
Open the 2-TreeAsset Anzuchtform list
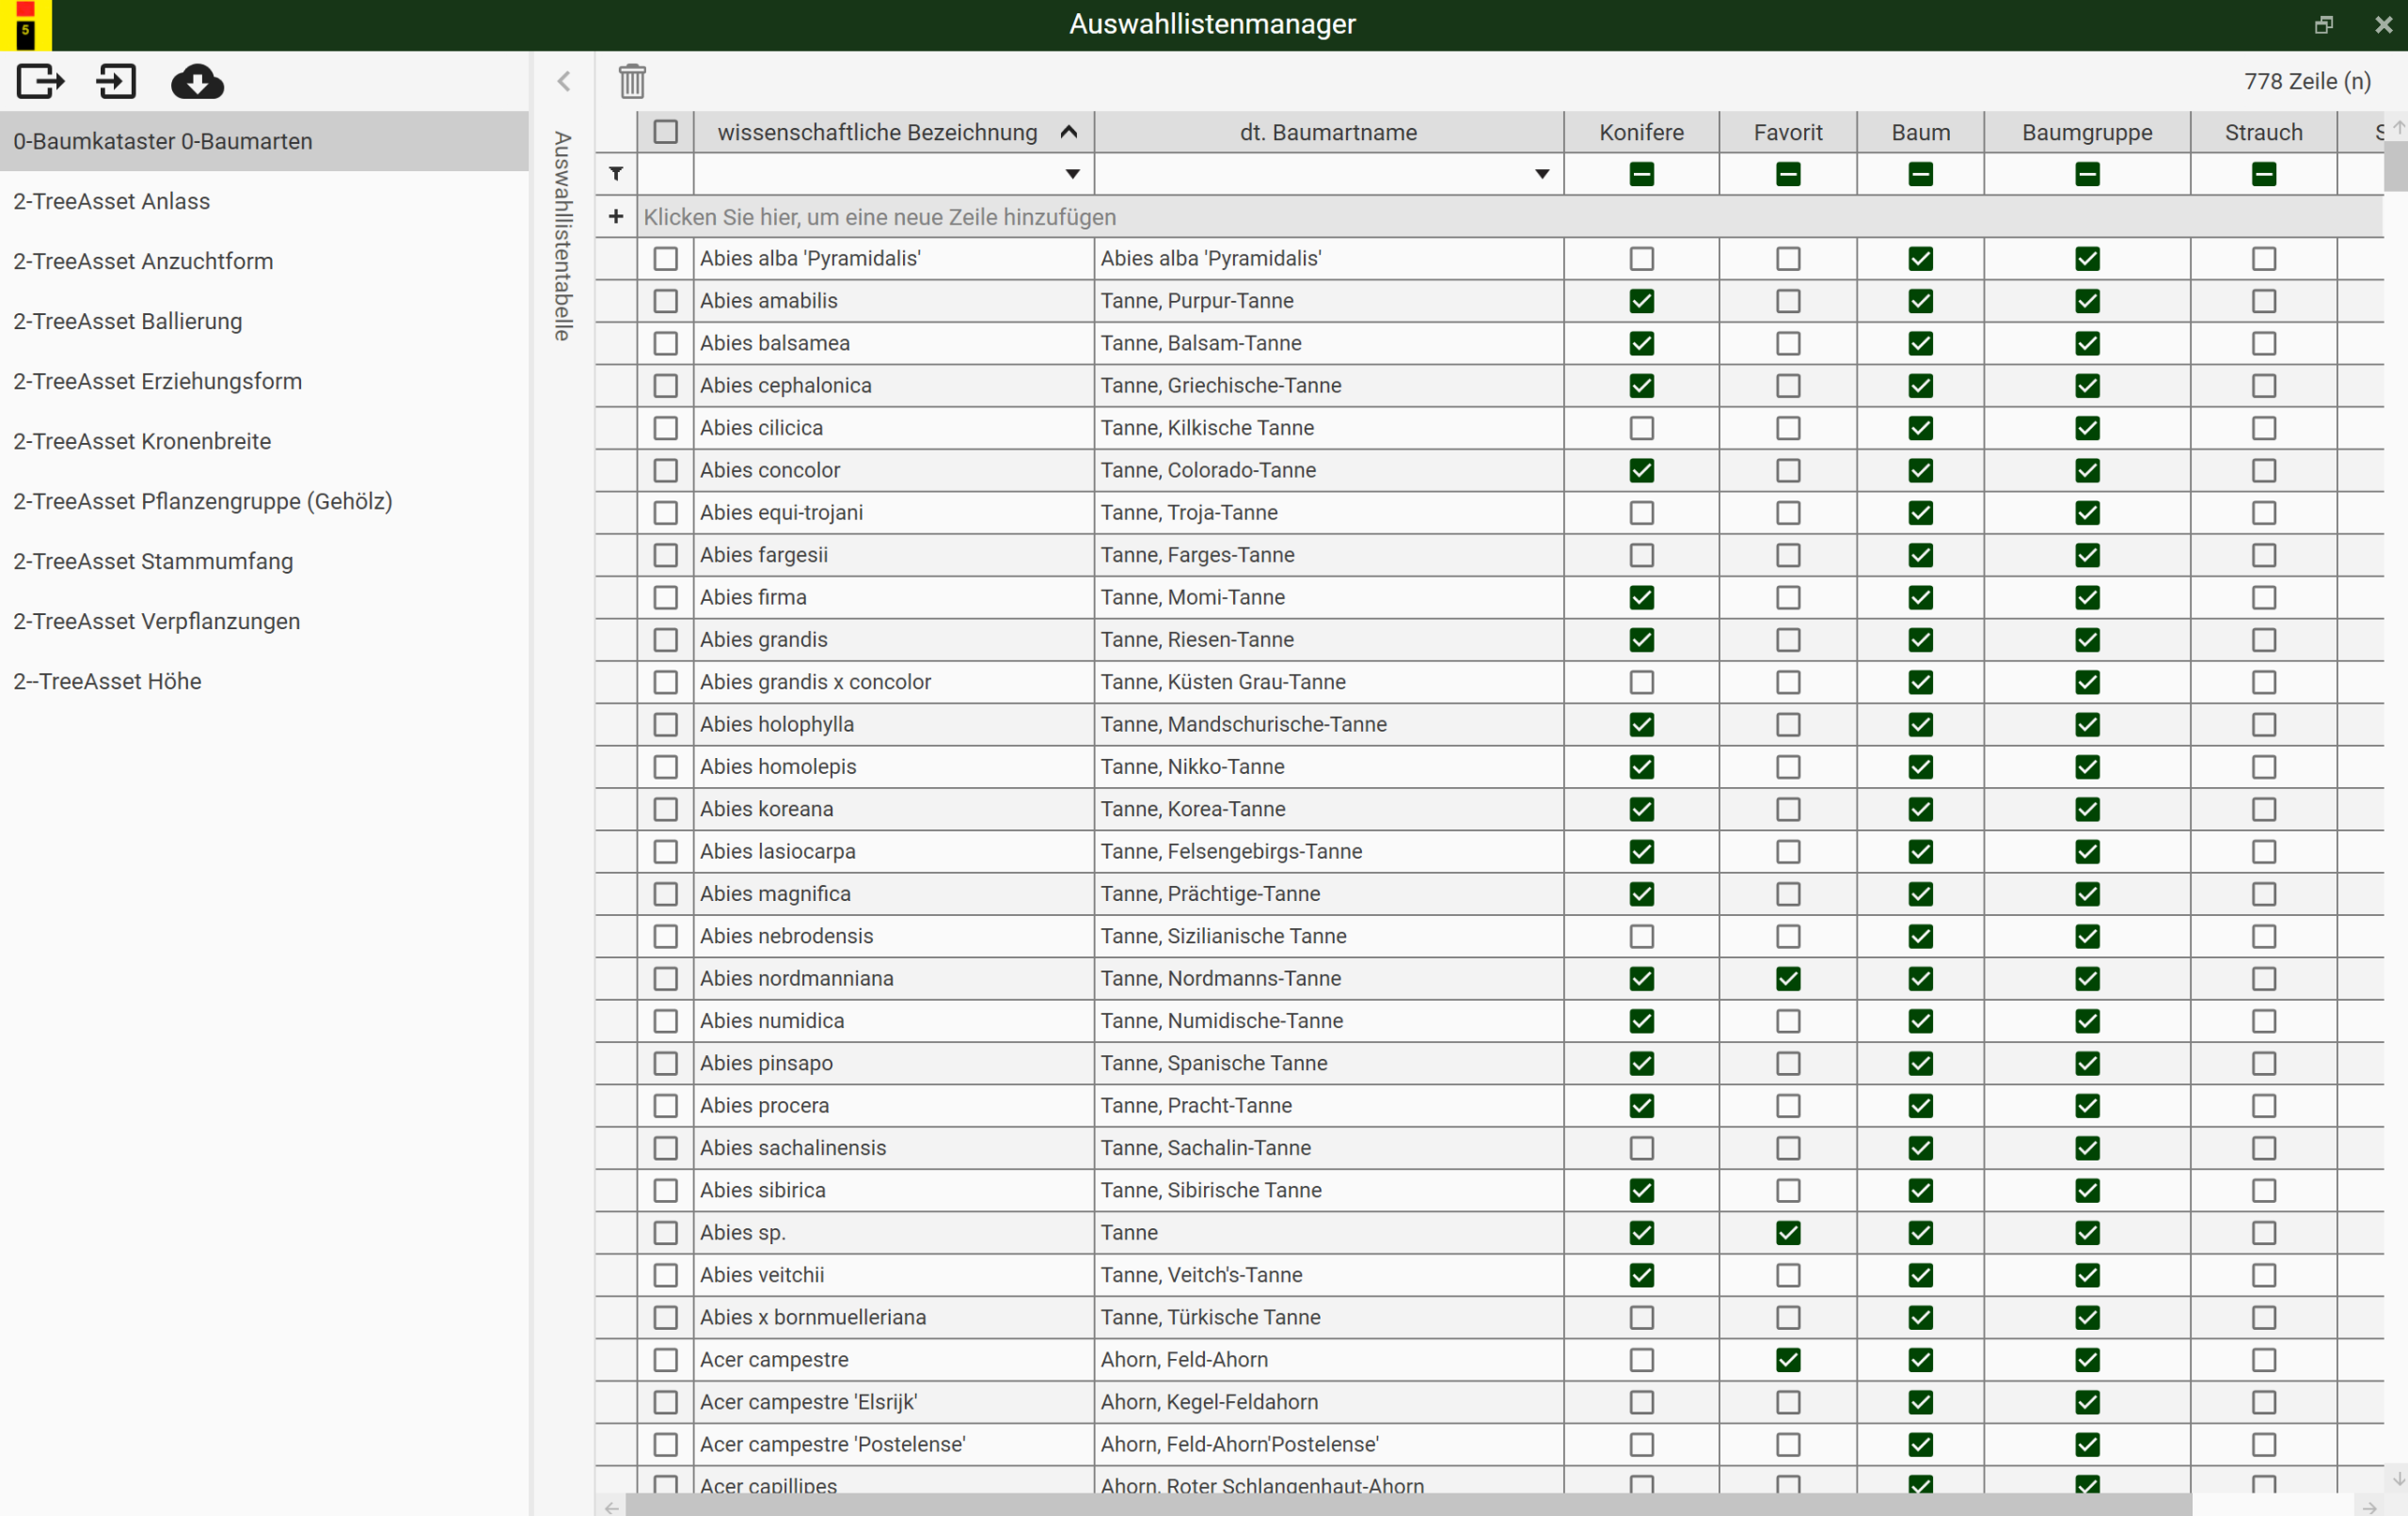(264, 261)
